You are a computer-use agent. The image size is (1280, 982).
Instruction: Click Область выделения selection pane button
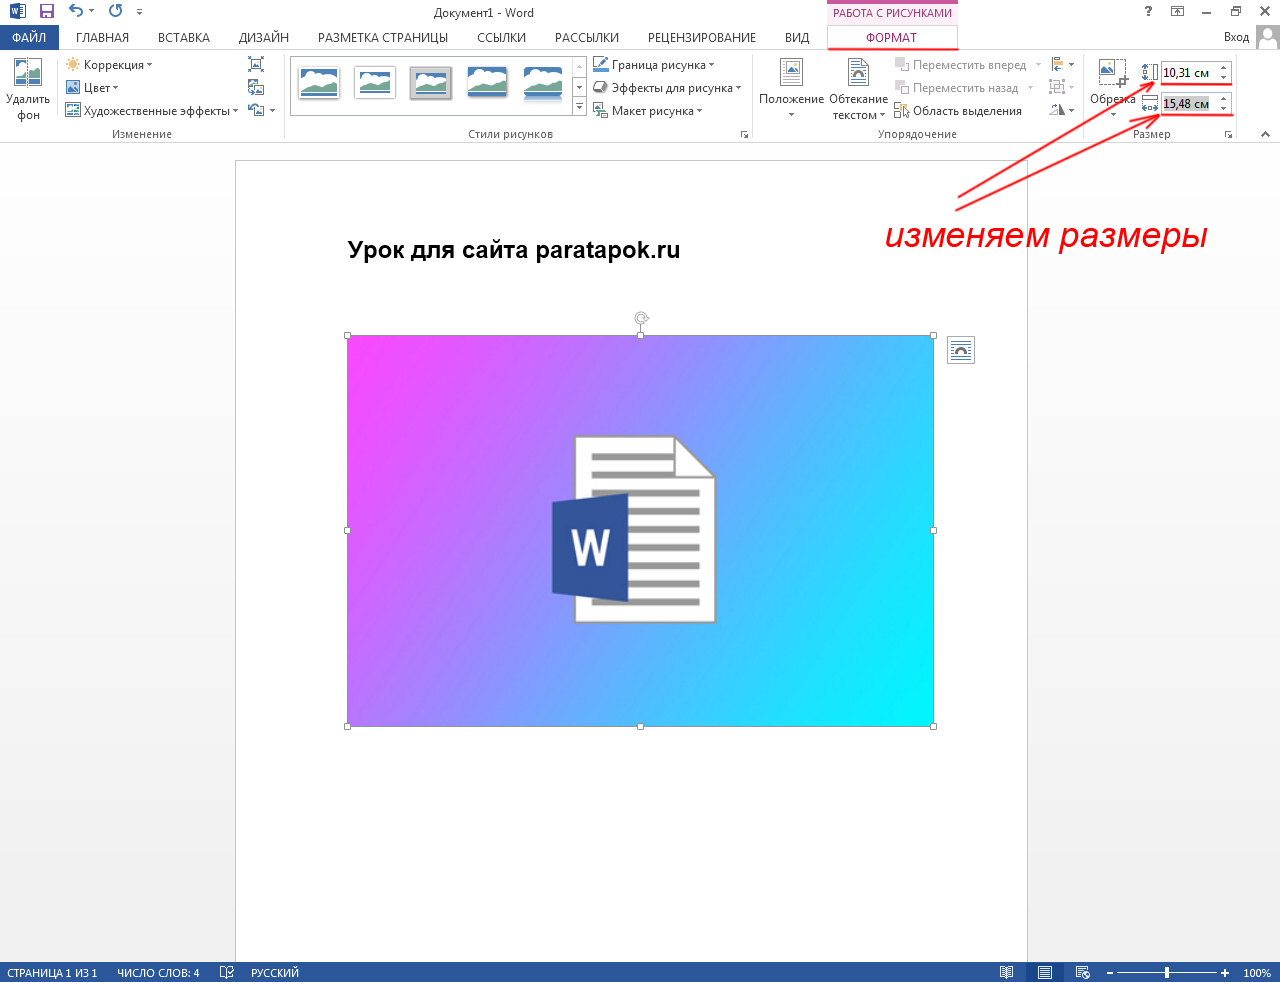(x=958, y=111)
